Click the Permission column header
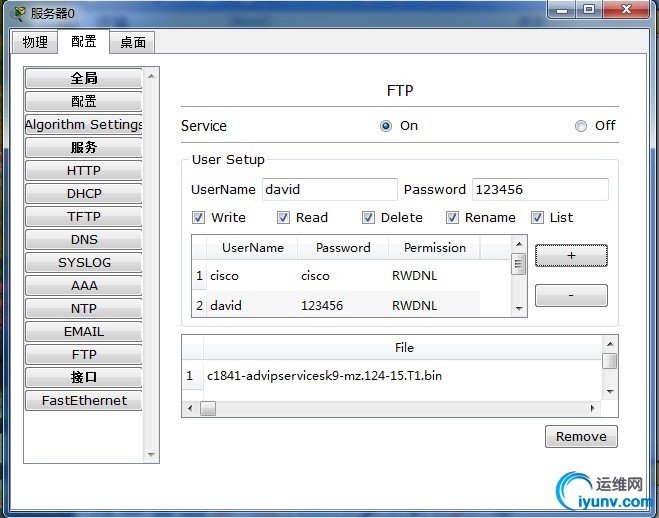This screenshot has width=659, height=518. pos(435,248)
